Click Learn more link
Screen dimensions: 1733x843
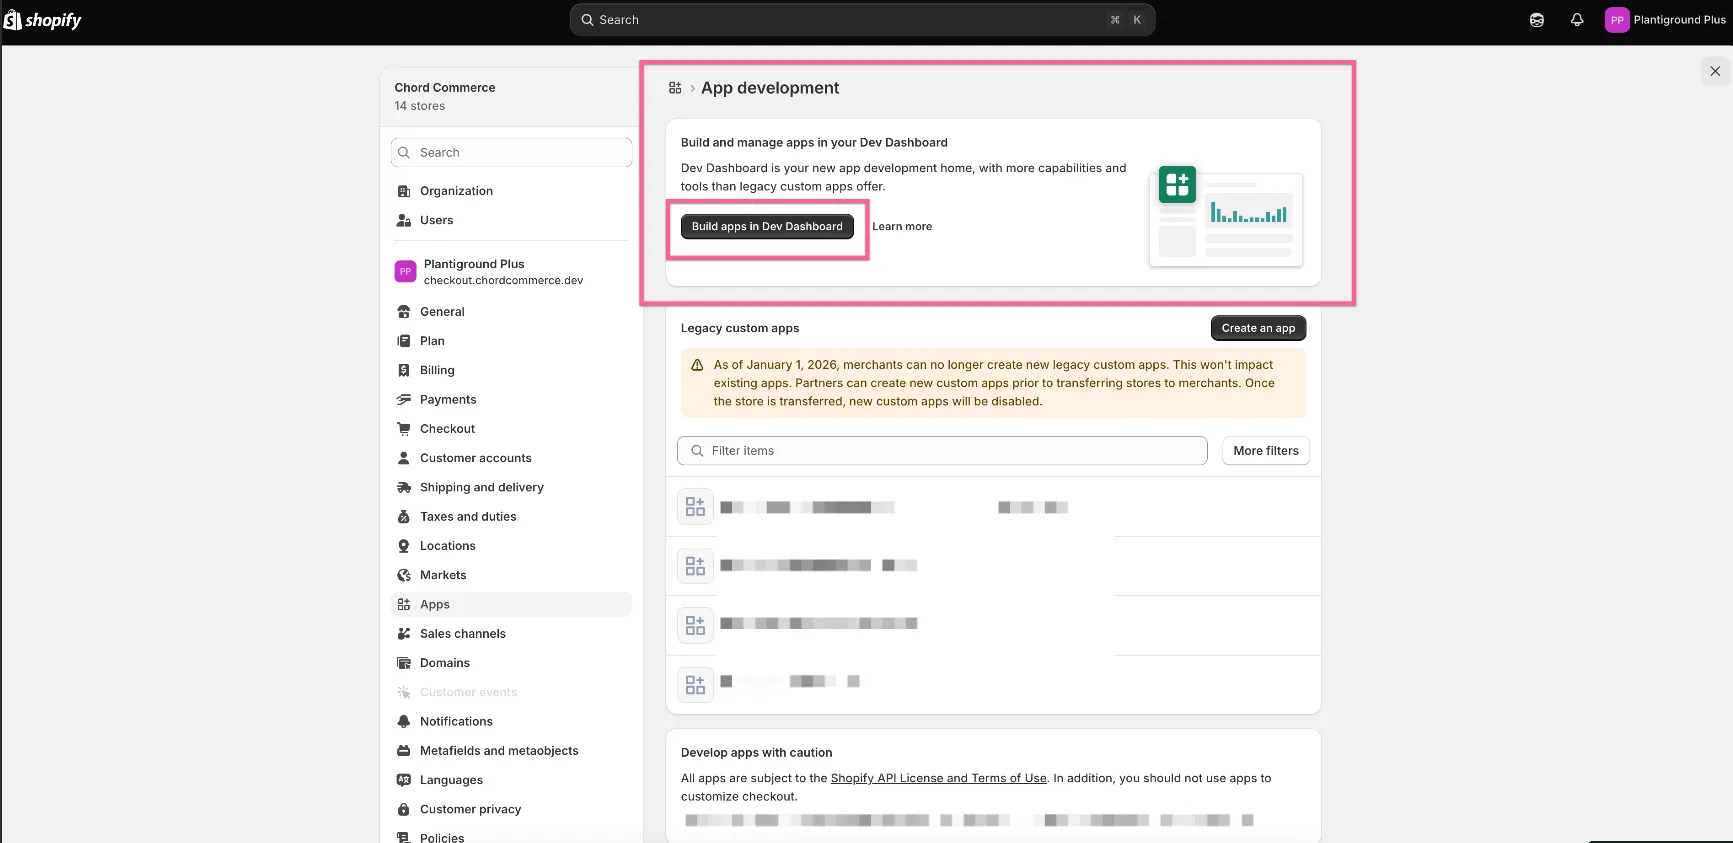[x=902, y=227]
